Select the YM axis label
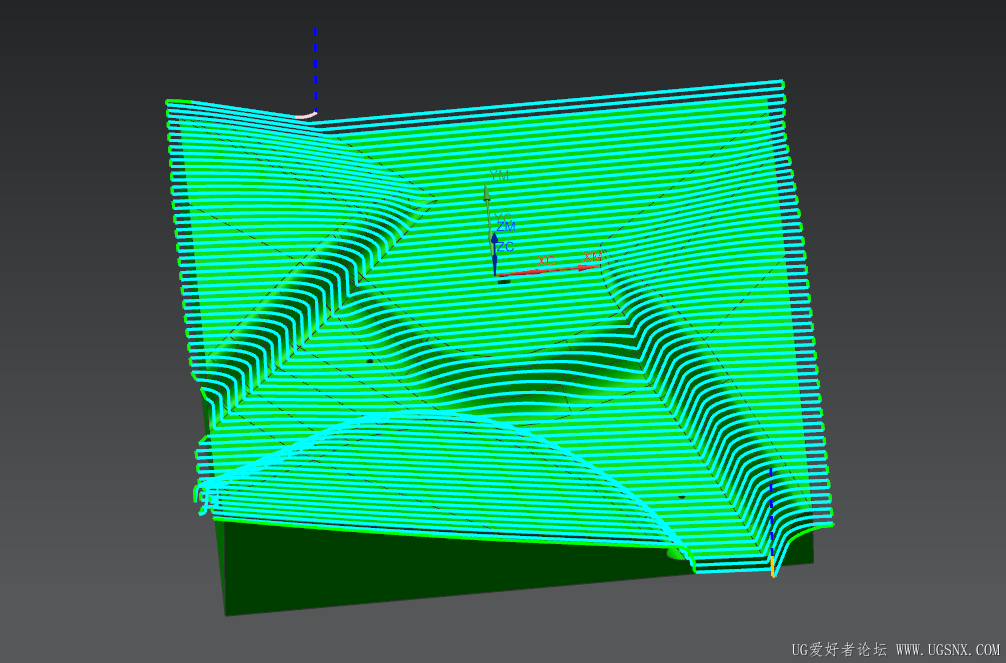 (499, 175)
